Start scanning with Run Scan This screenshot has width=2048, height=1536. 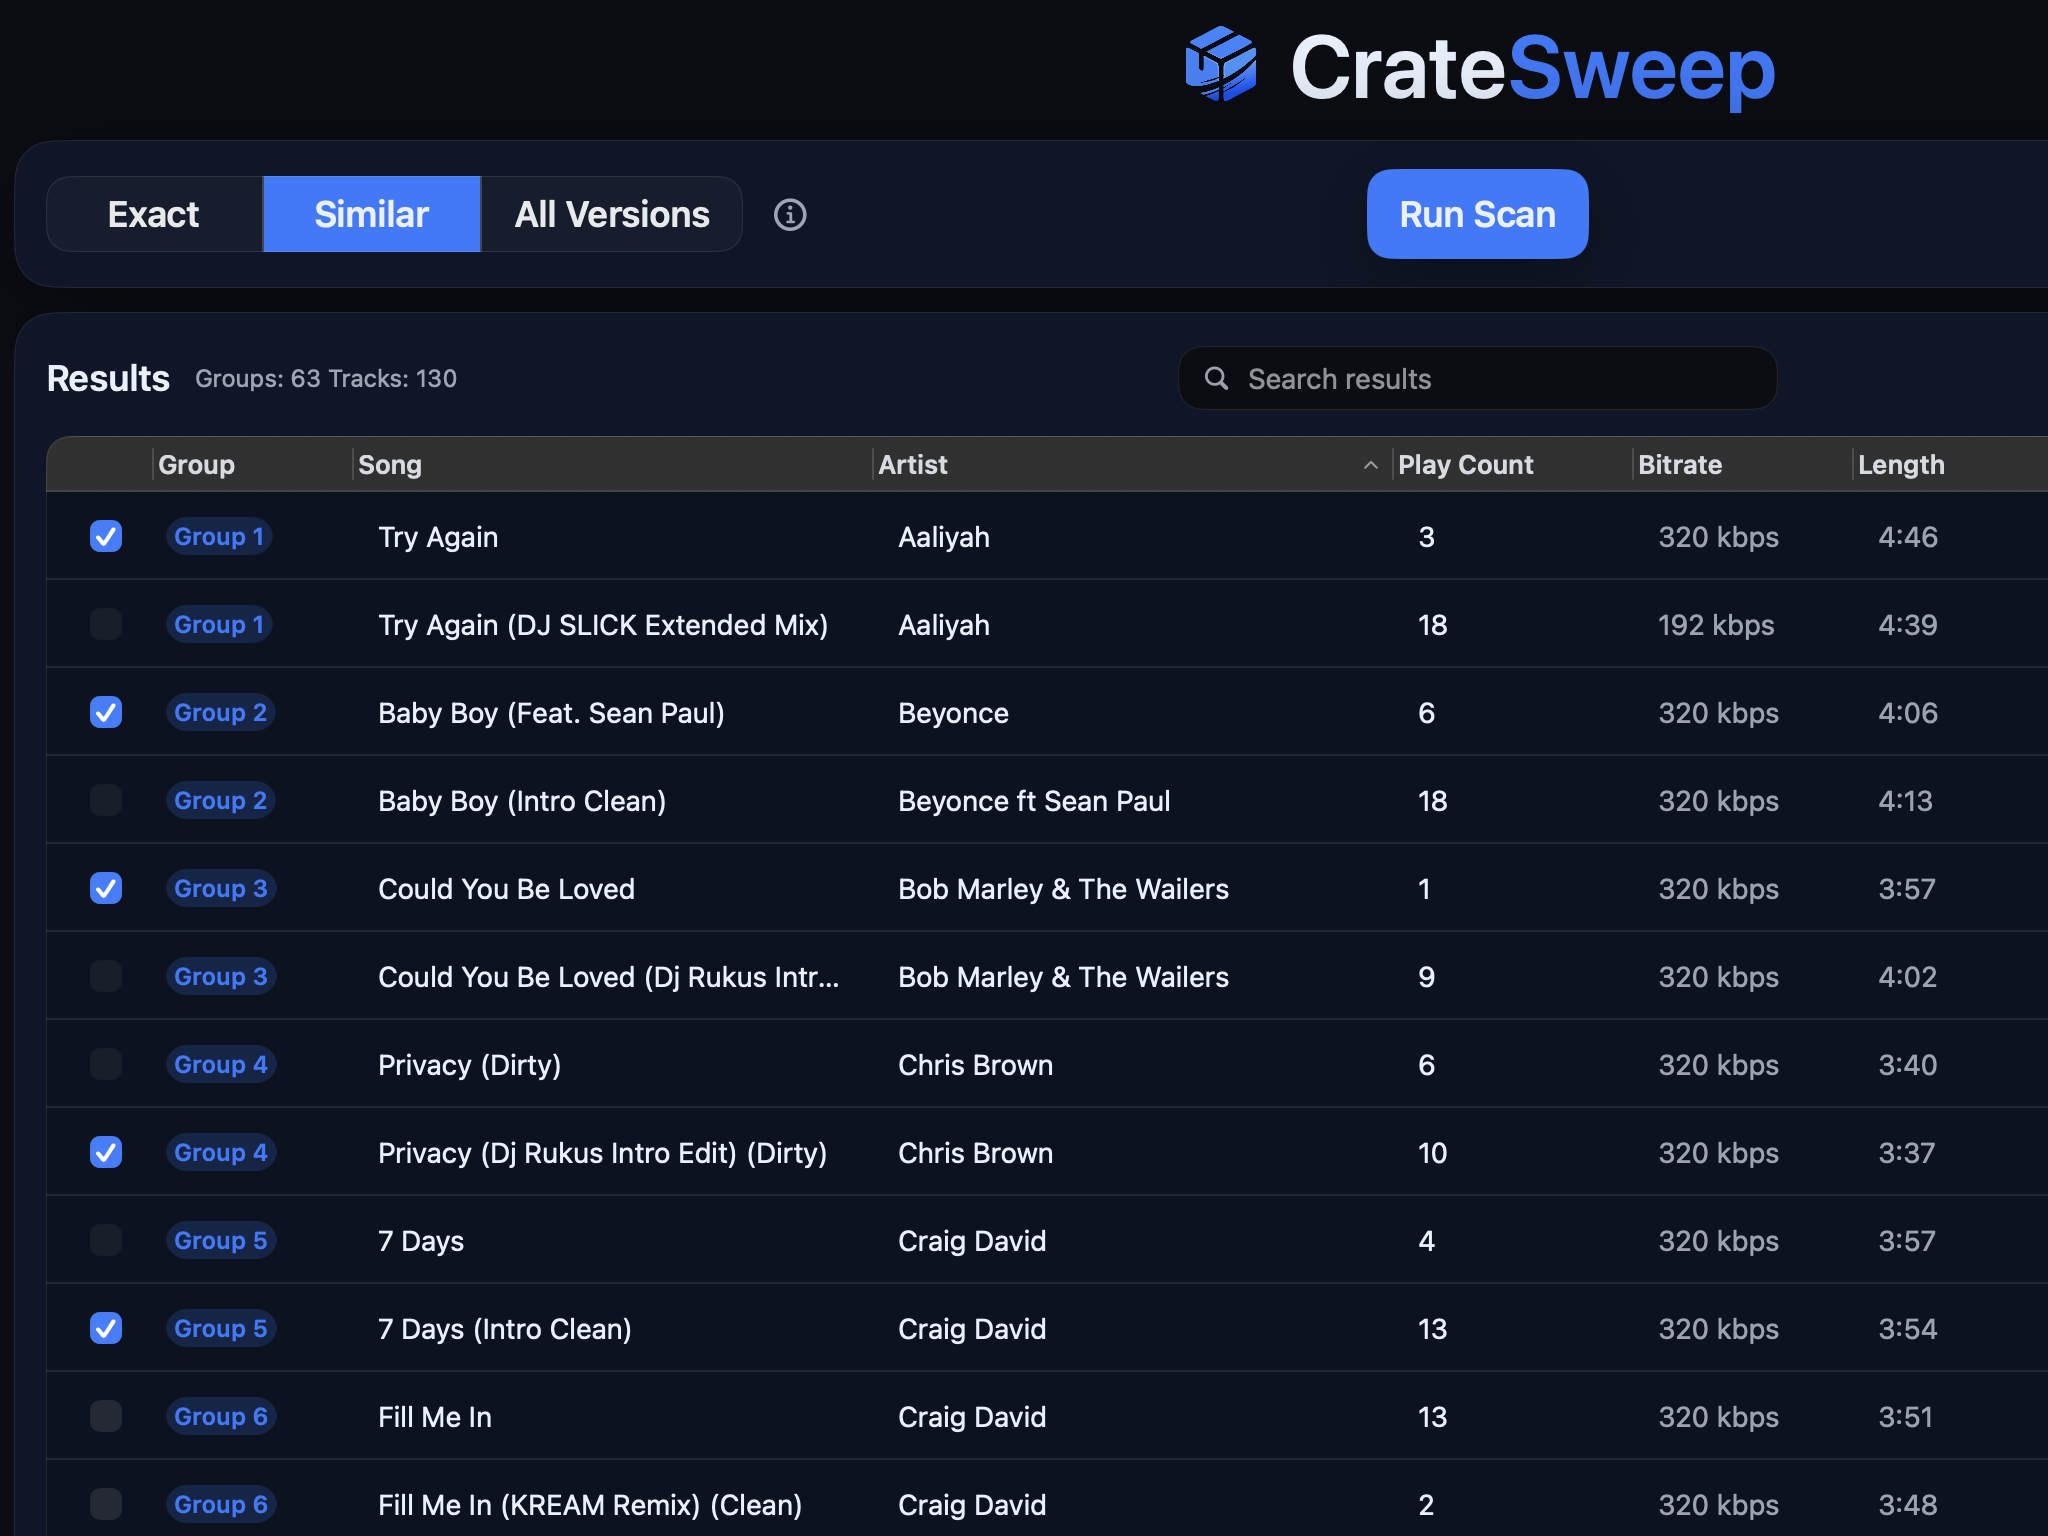click(1477, 214)
